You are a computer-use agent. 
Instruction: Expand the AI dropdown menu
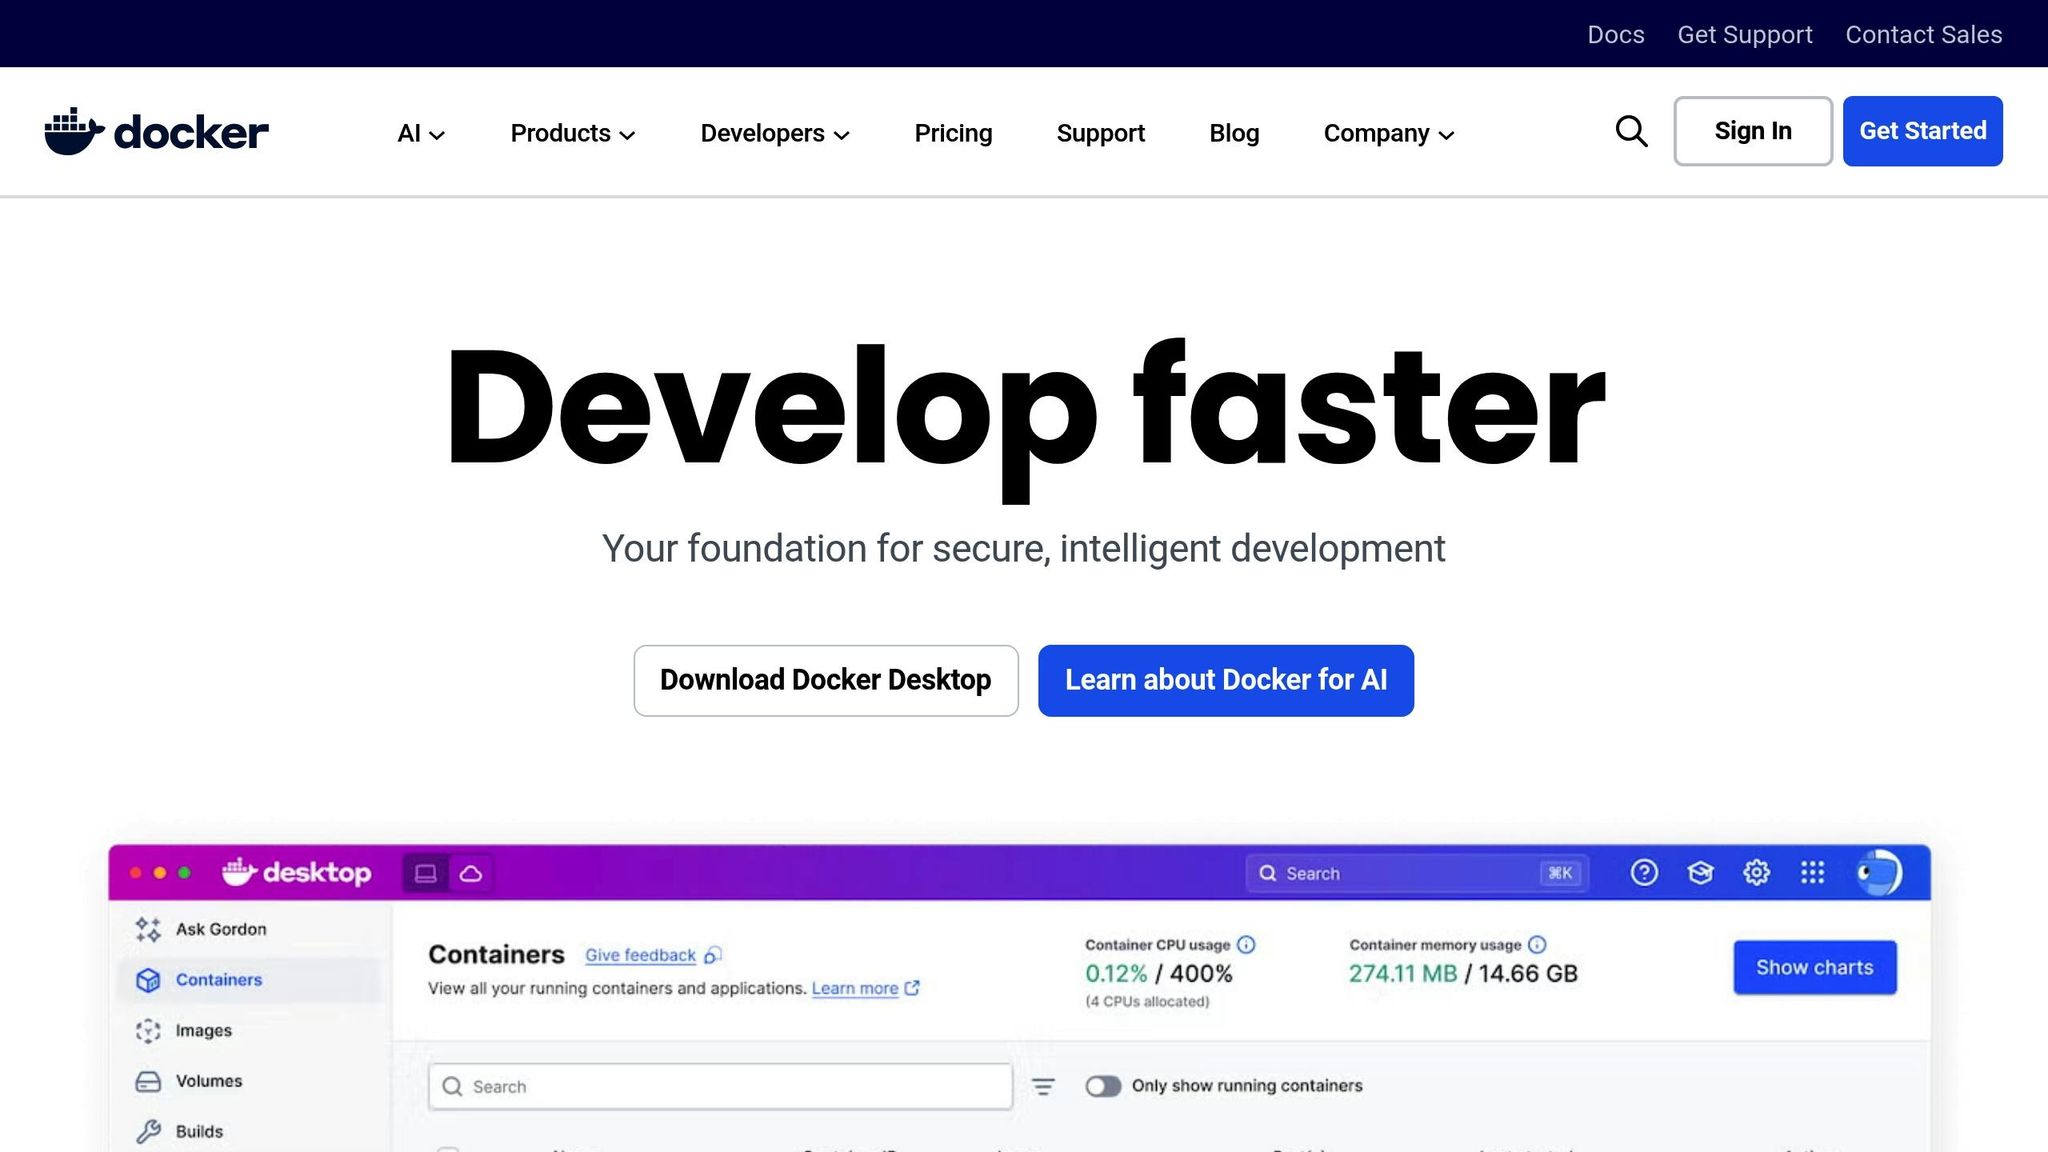(421, 133)
